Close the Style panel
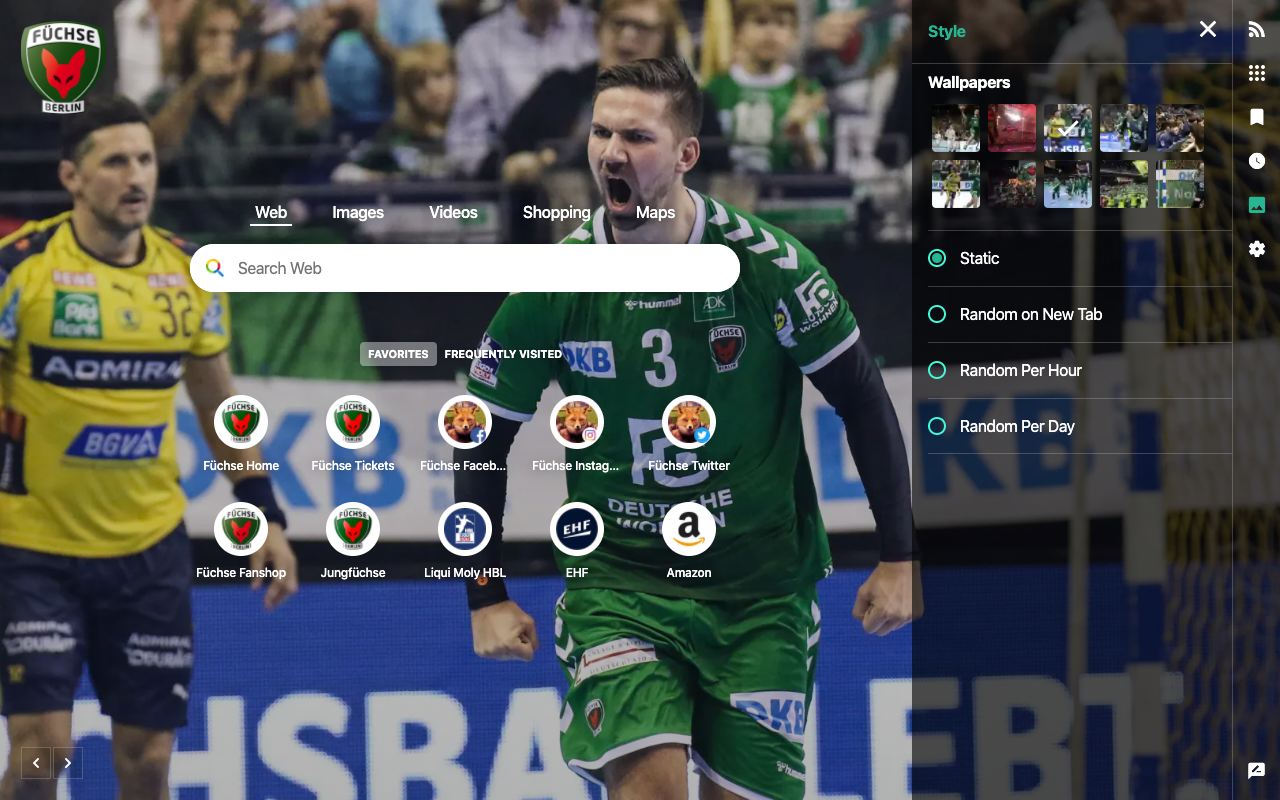 click(x=1208, y=29)
